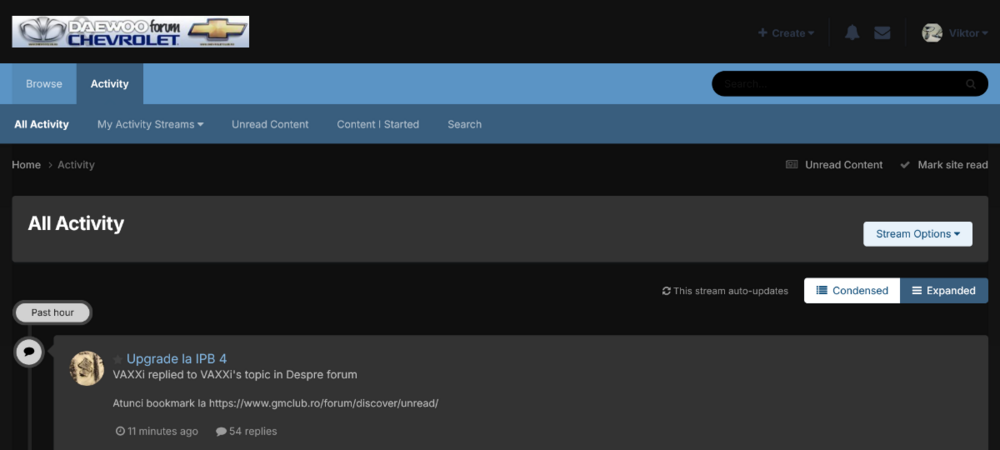Screen dimensions: 1000x450
Task: Click the star icon beside Upgrade la IPB 4
Action: pos(118,359)
